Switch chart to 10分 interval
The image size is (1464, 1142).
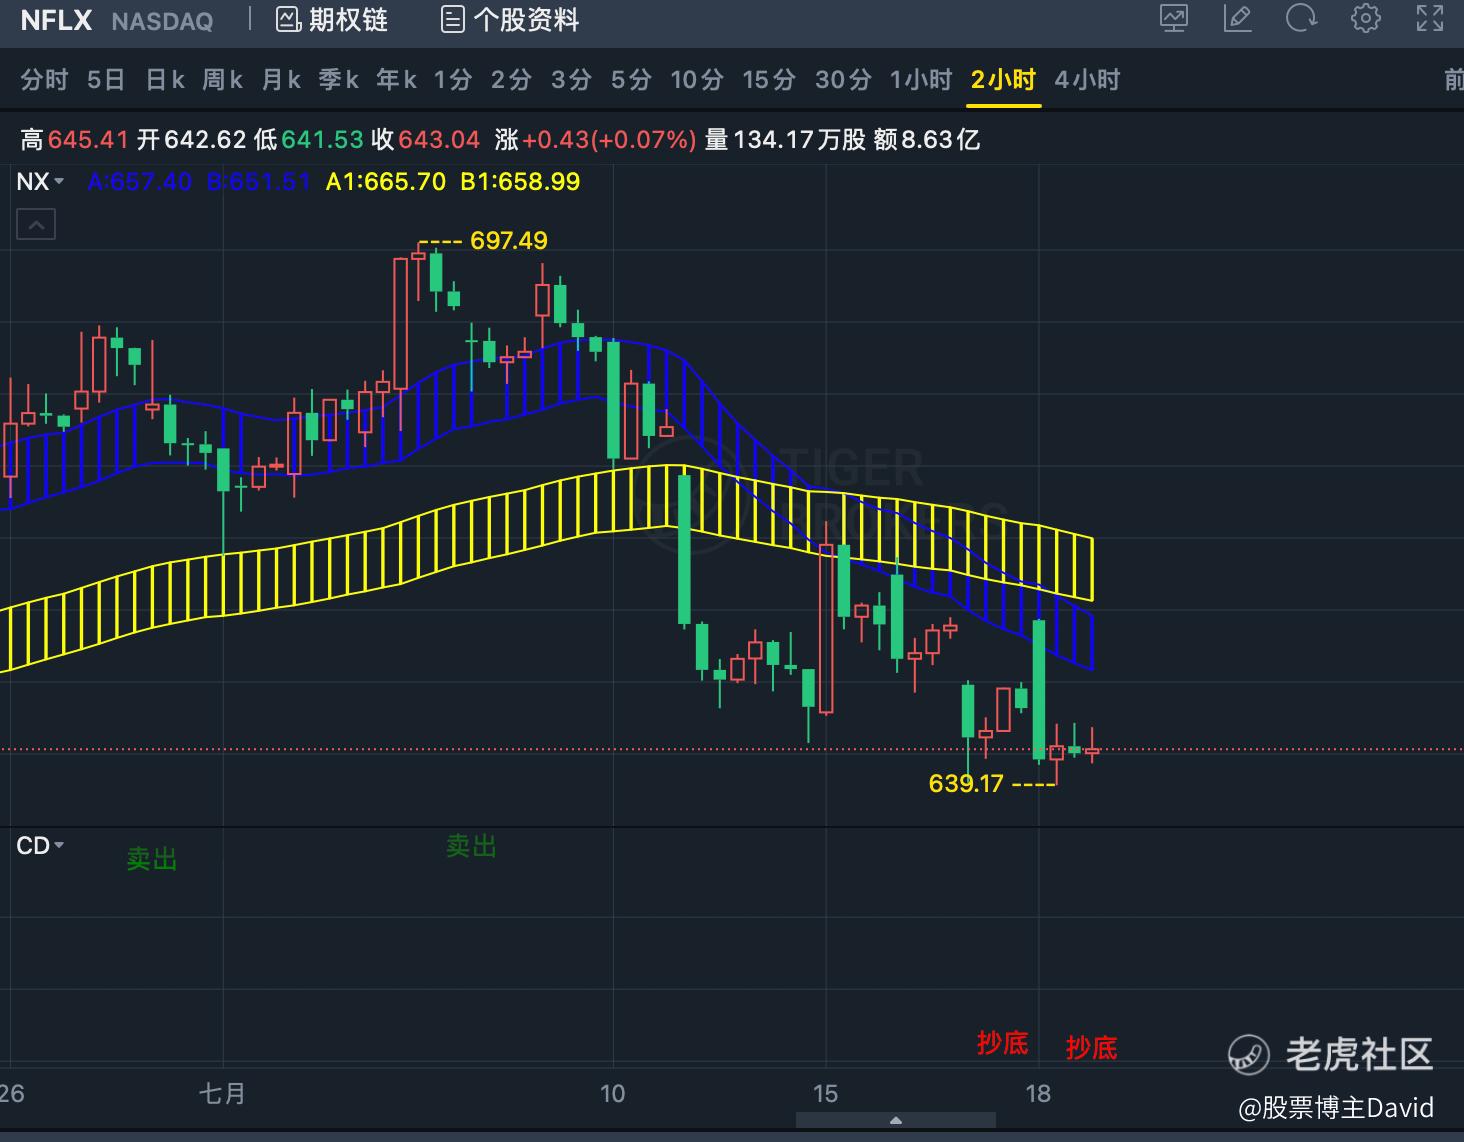point(697,80)
